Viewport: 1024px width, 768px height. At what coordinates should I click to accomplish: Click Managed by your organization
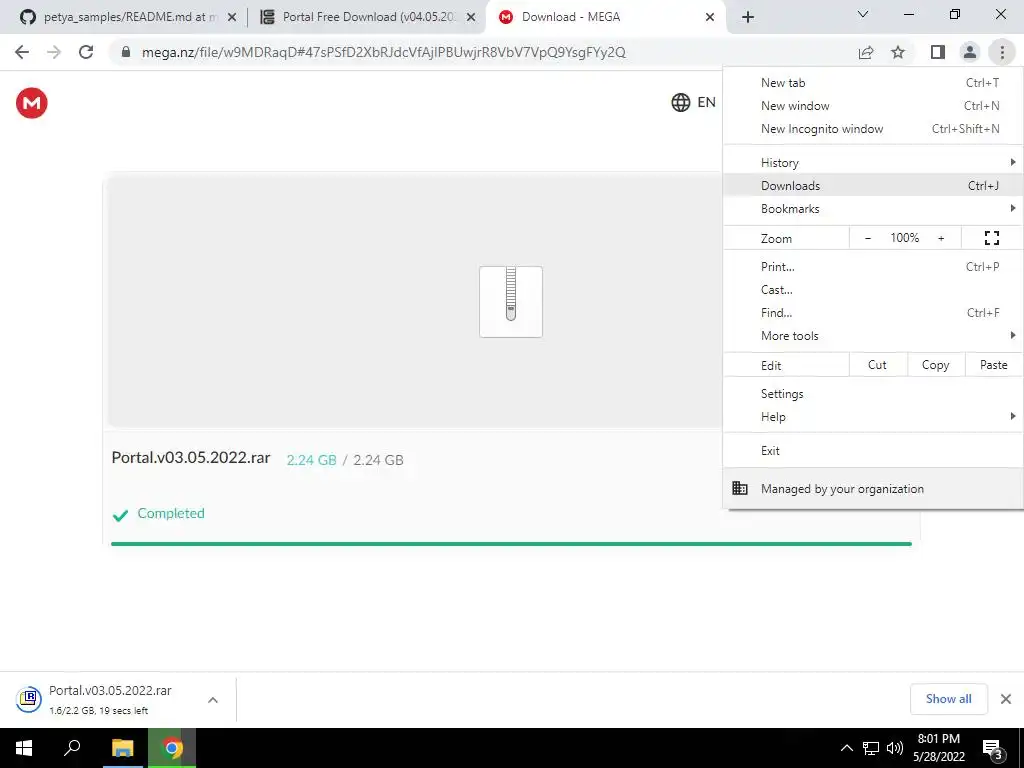pos(873,488)
